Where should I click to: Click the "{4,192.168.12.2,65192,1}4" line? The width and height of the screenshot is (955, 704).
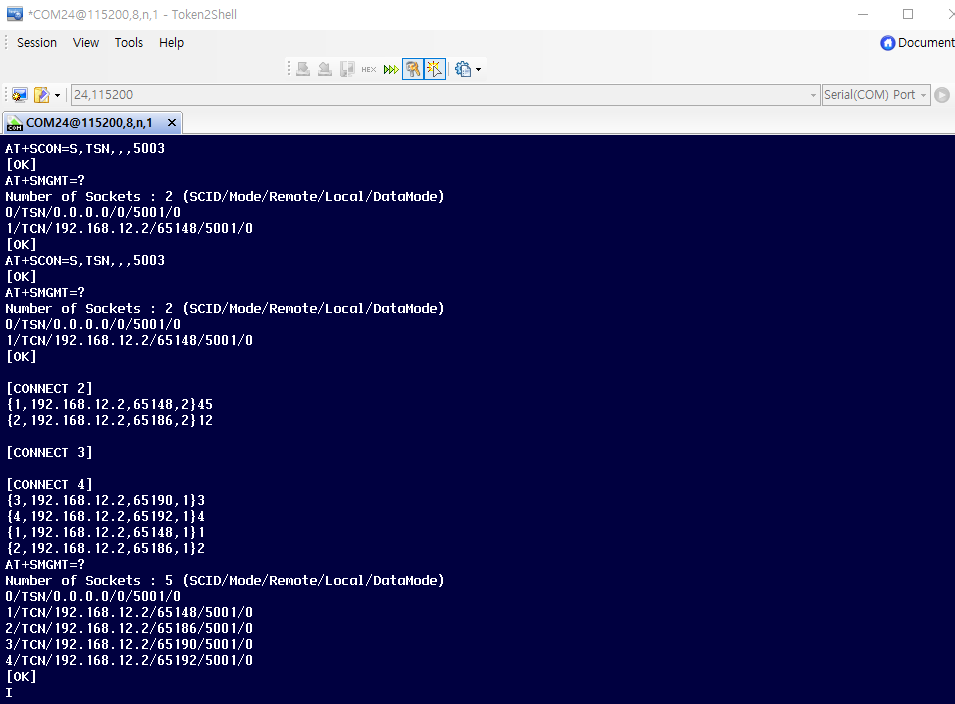105,516
